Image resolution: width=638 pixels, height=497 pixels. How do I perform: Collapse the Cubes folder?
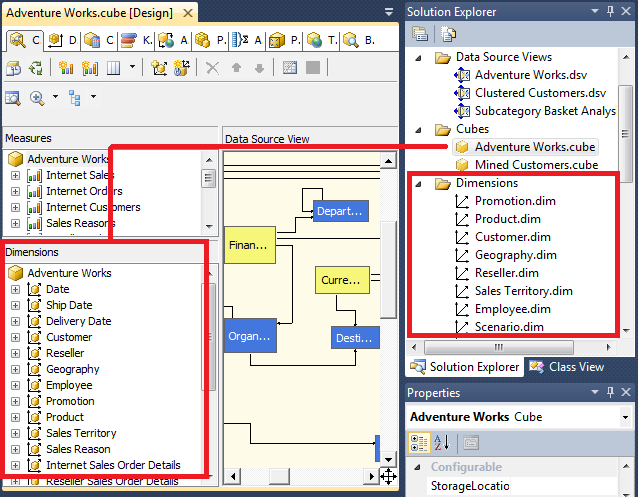(x=418, y=130)
